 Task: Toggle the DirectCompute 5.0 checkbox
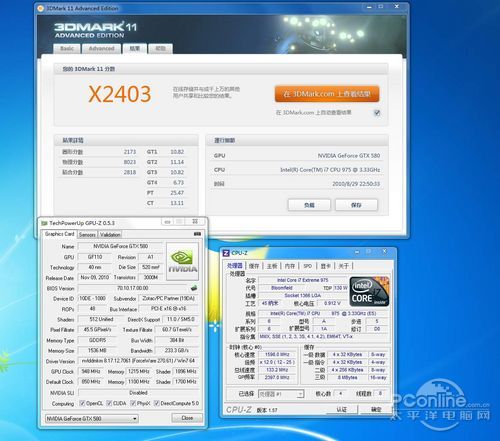pos(156,403)
